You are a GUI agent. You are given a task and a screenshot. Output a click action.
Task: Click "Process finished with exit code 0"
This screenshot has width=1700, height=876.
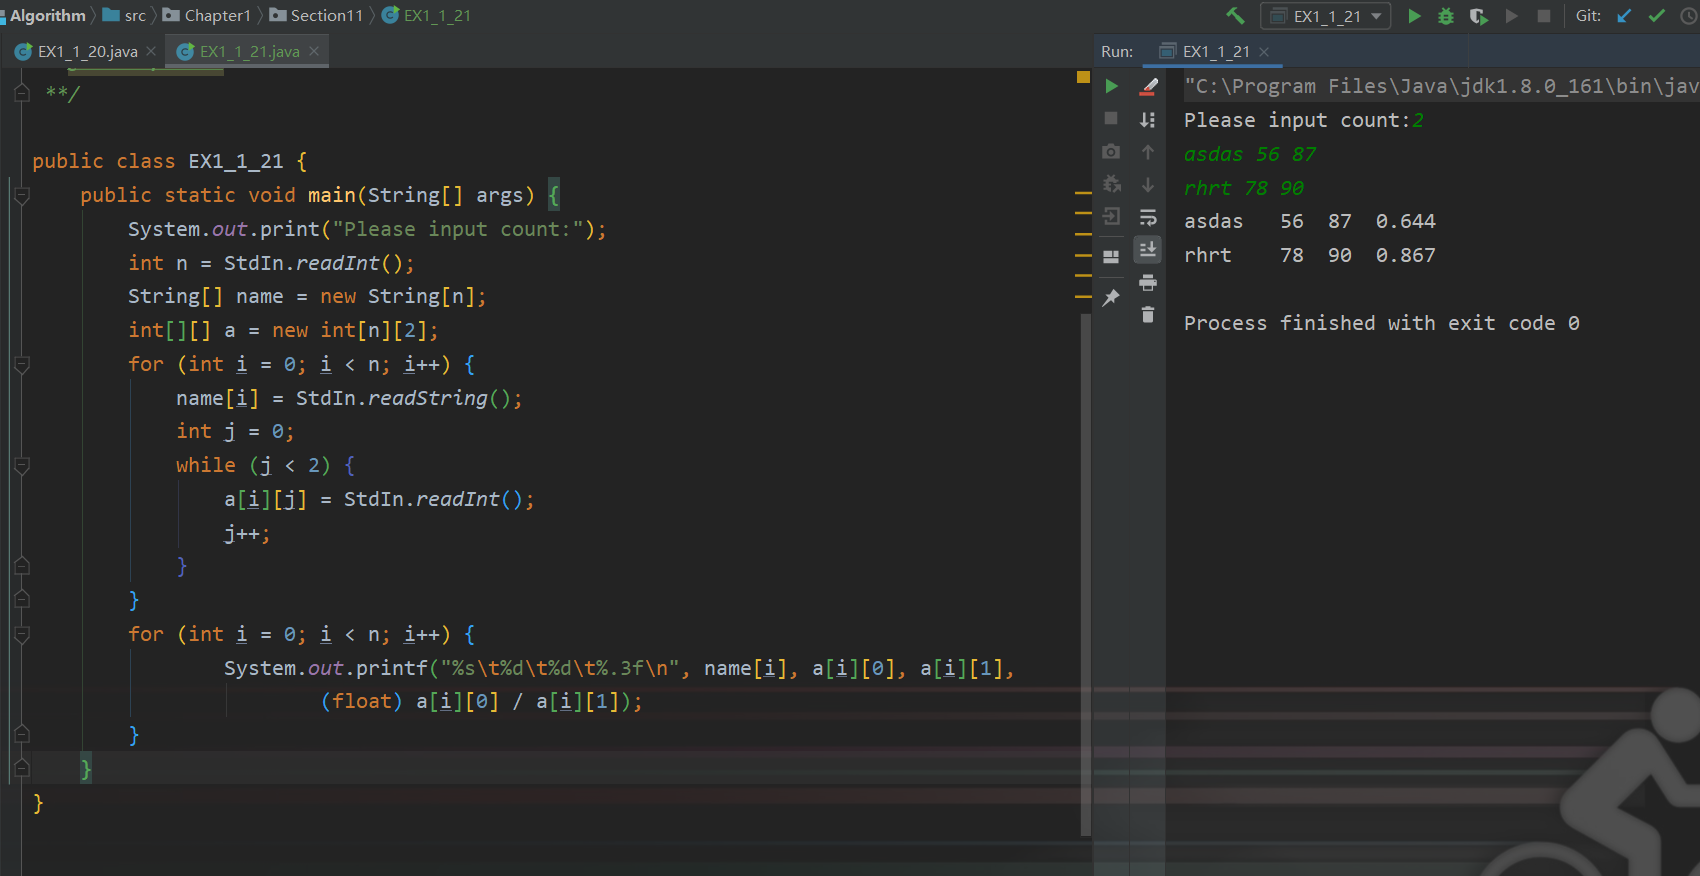click(1382, 323)
